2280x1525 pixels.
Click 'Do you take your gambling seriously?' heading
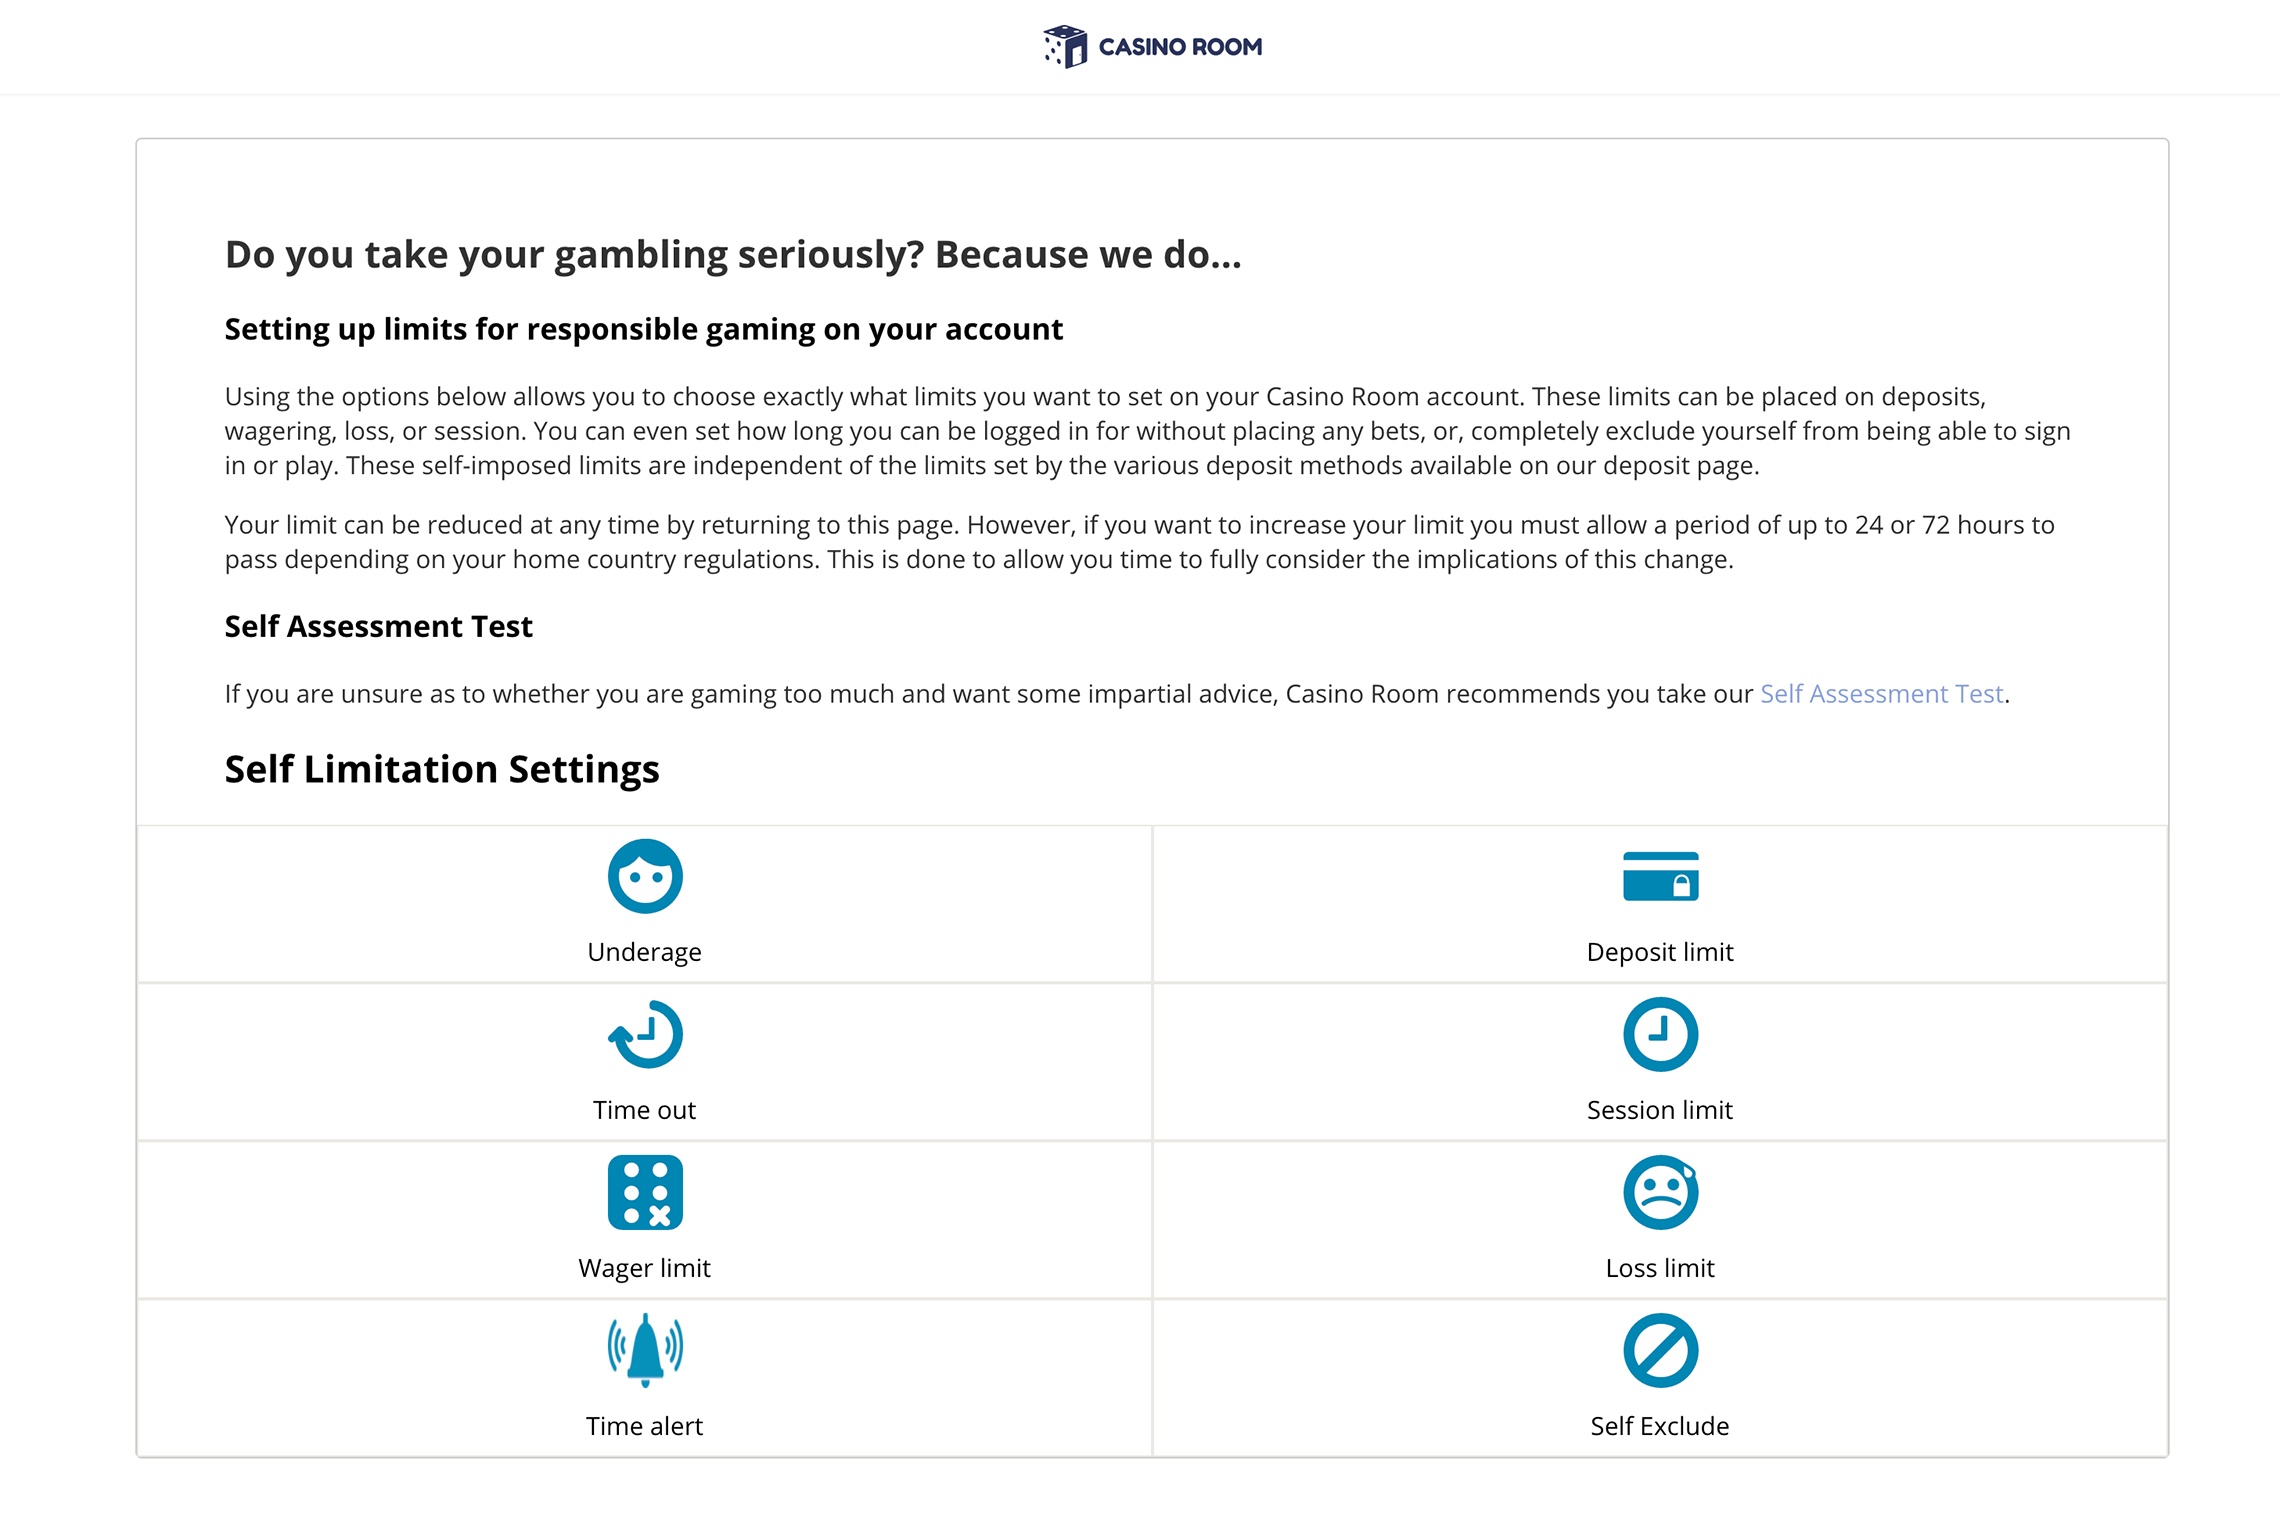click(733, 255)
